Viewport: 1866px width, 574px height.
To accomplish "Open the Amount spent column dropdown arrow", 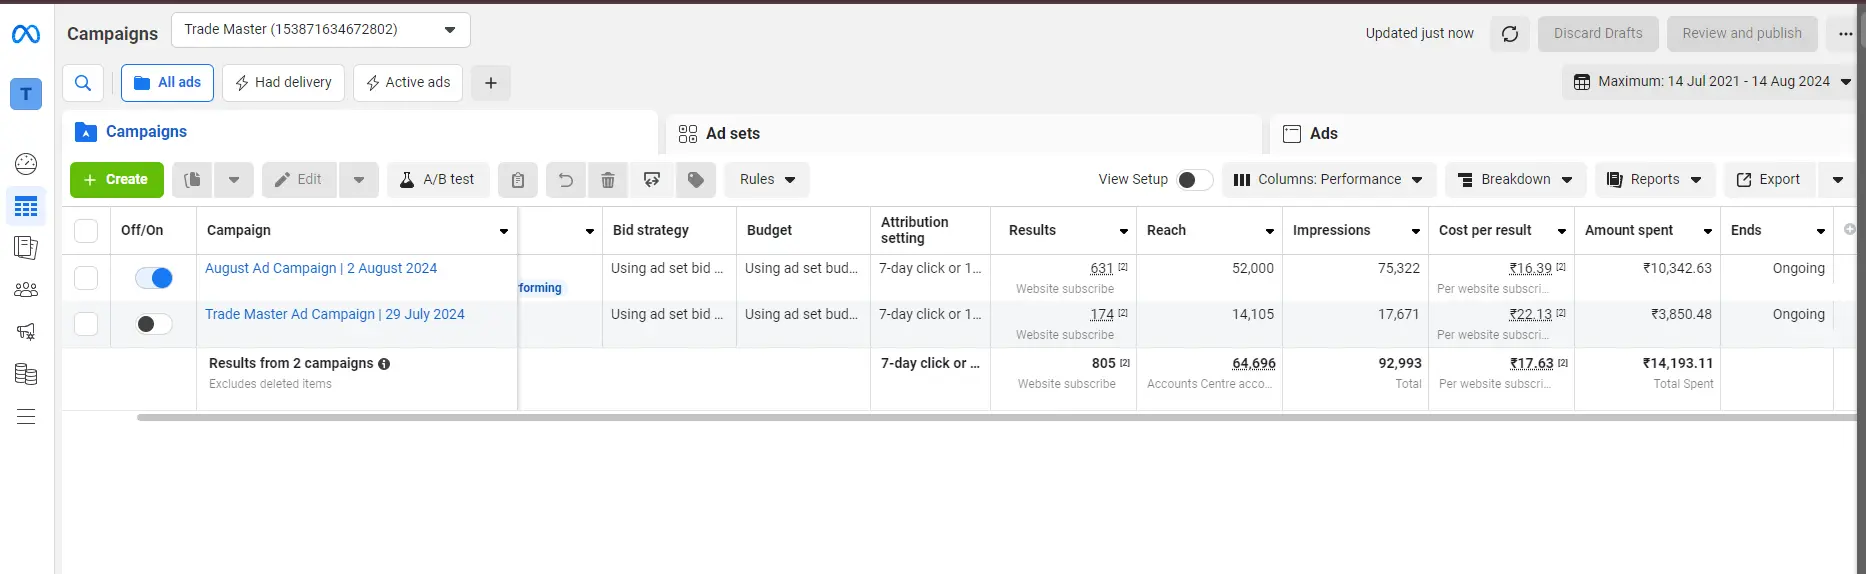I will click(1707, 231).
